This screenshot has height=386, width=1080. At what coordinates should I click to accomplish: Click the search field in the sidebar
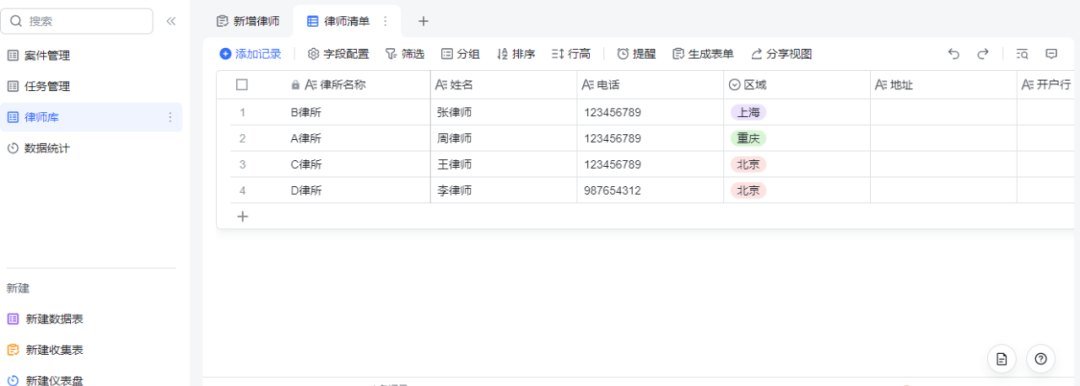pyautogui.click(x=76, y=21)
